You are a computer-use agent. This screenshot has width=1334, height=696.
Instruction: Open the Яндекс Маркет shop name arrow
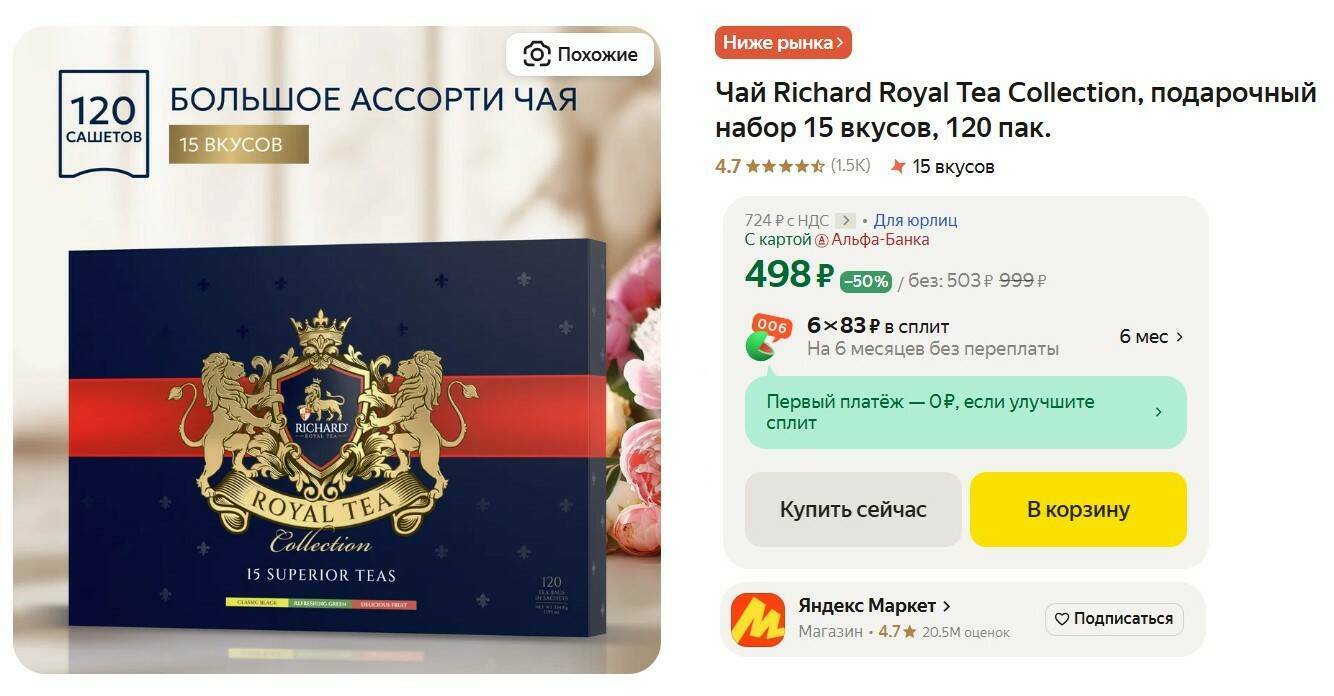(x=946, y=606)
